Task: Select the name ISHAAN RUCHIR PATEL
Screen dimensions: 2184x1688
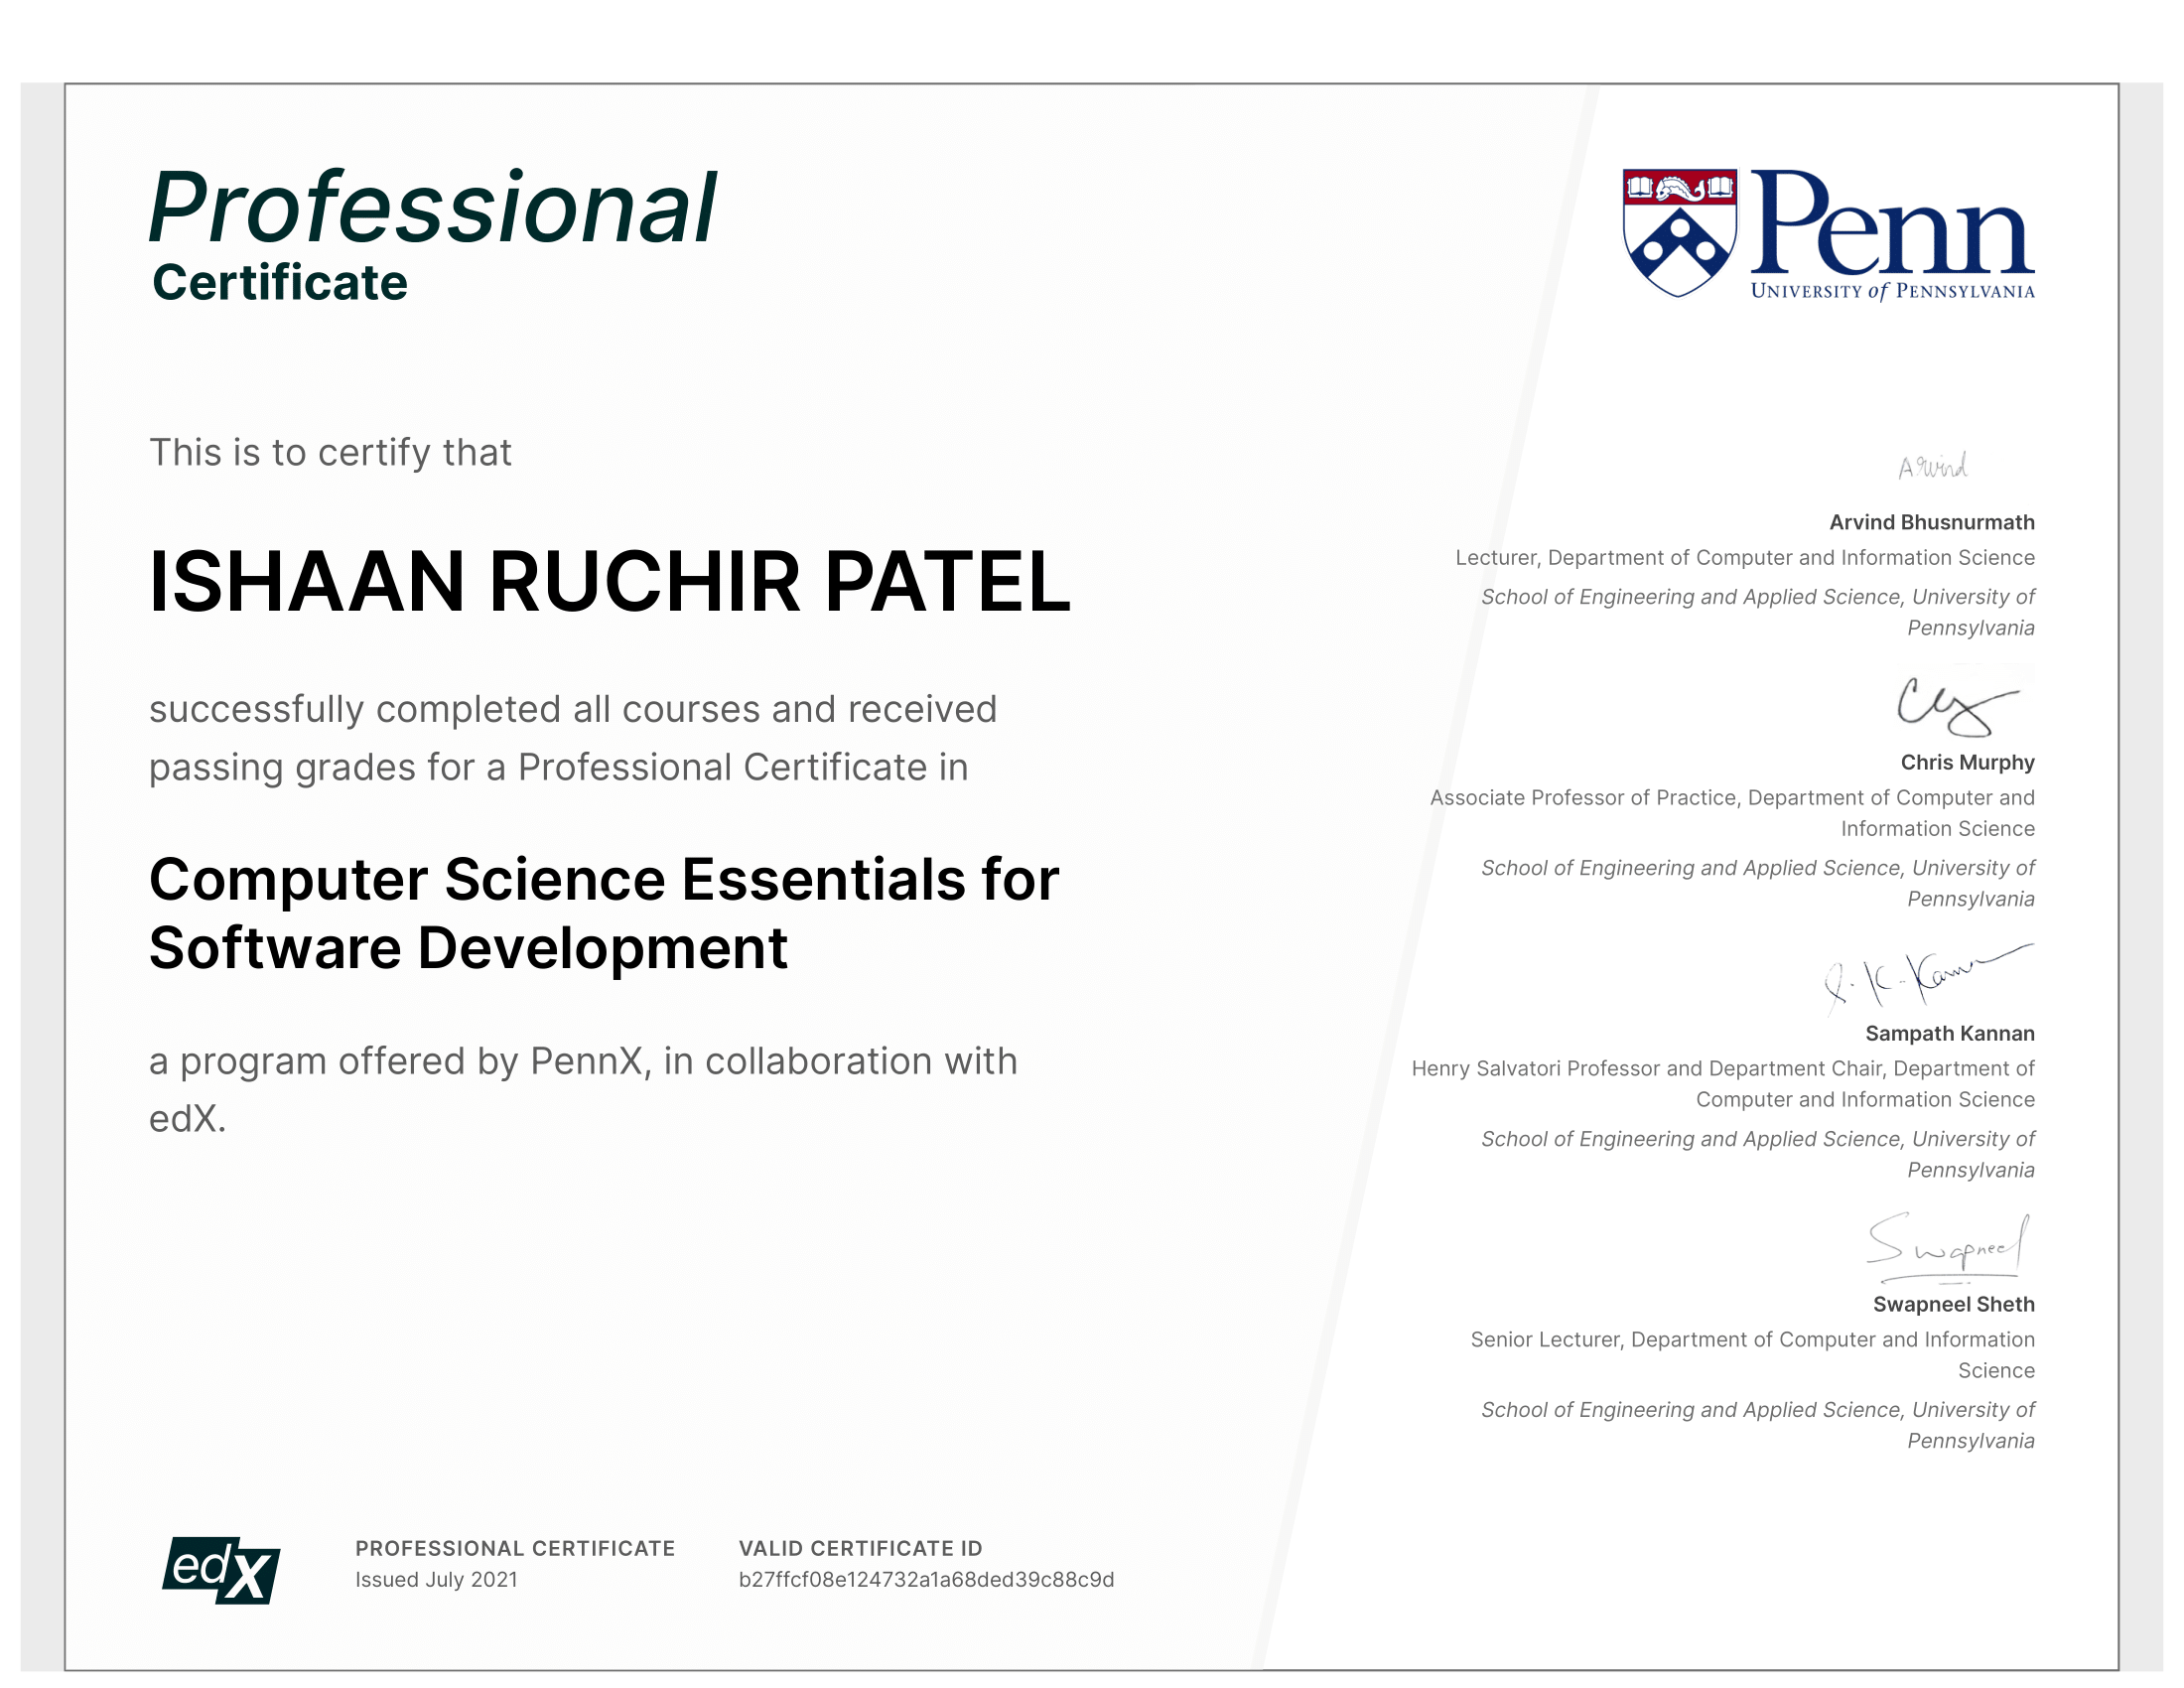Action: [610, 581]
